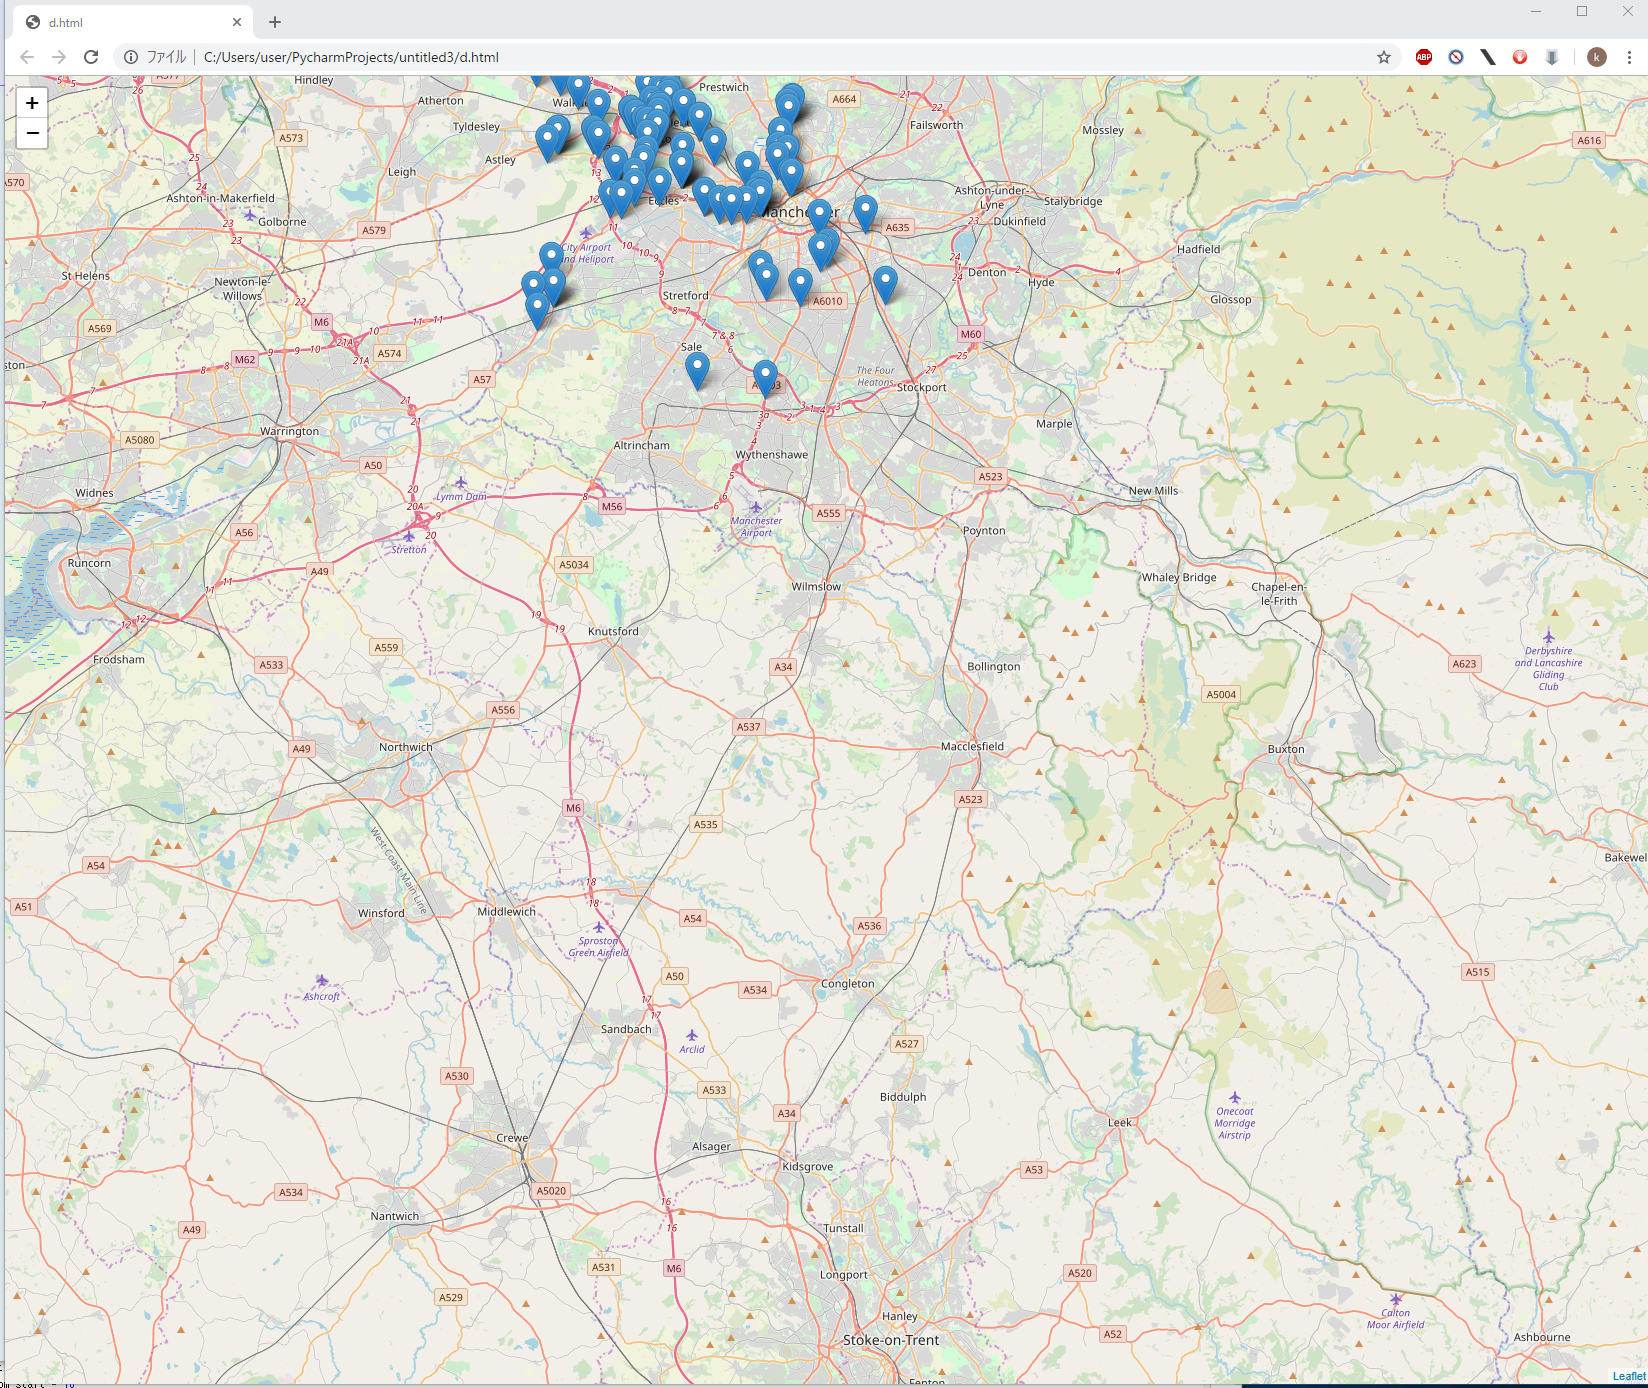This screenshot has width=1648, height=1388.
Task: Open the Chrome three-dot menu
Action: (1629, 57)
